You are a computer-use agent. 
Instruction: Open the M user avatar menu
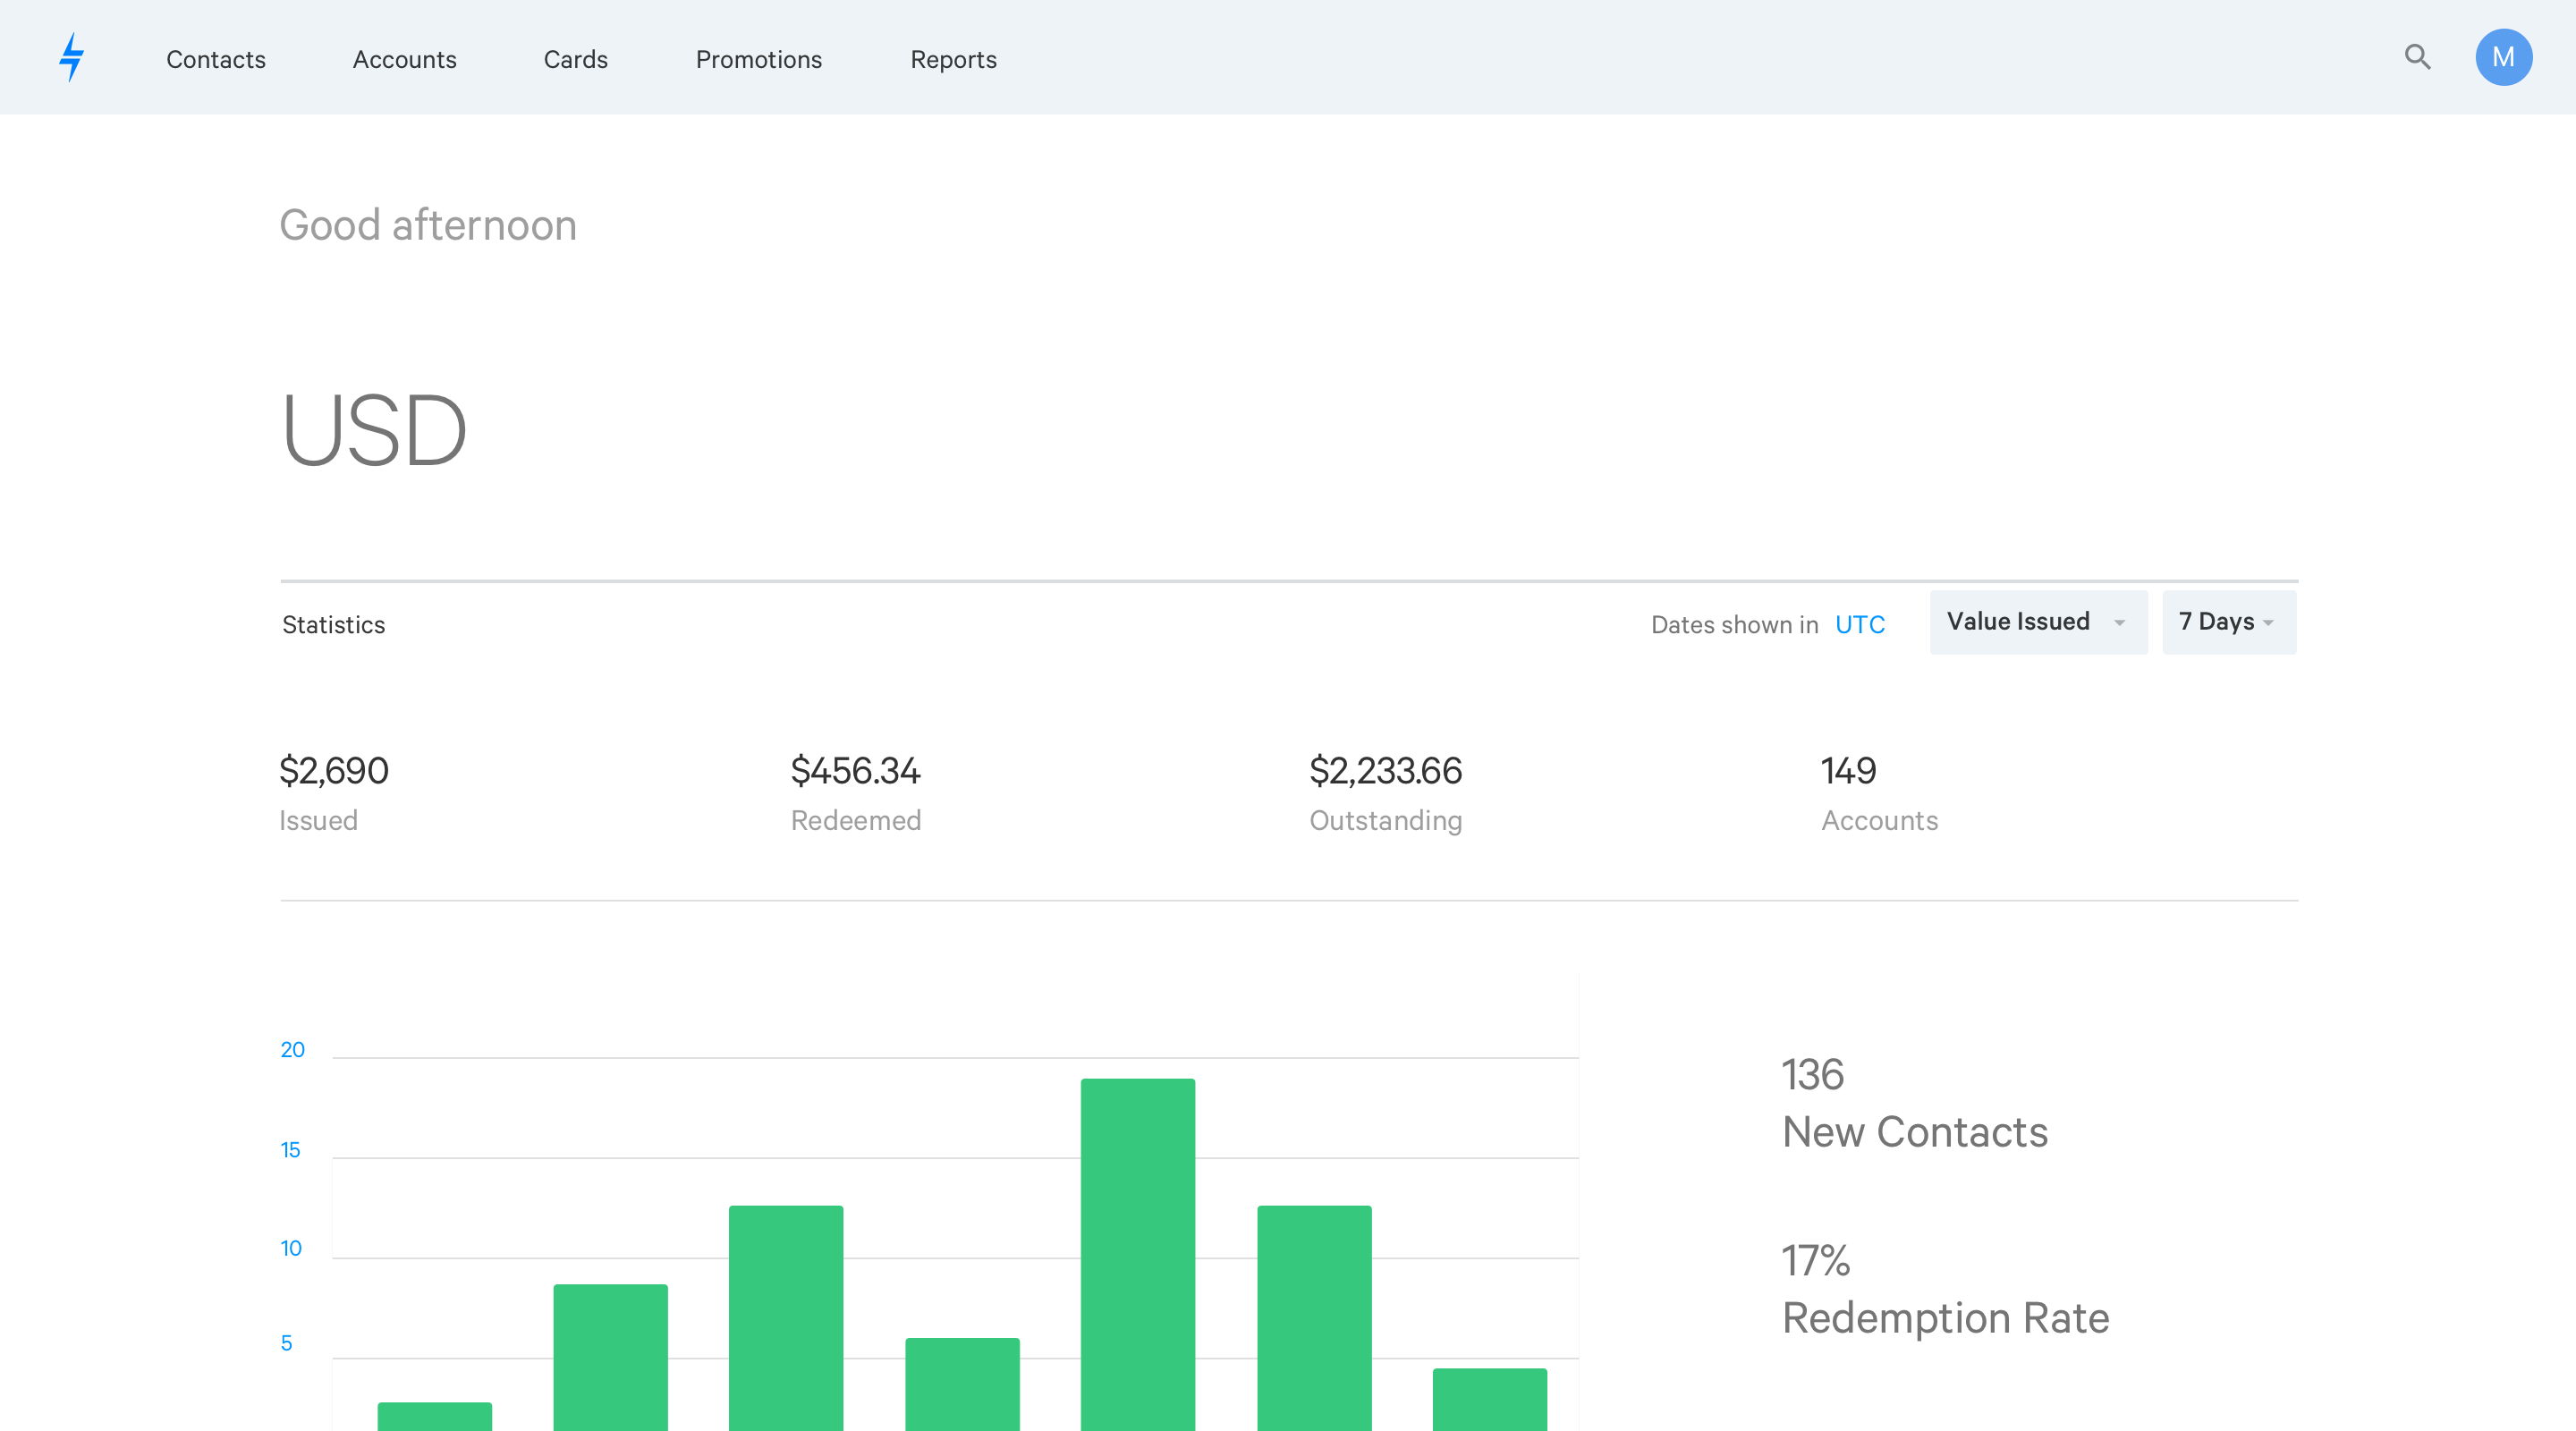tap(2503, 57)
